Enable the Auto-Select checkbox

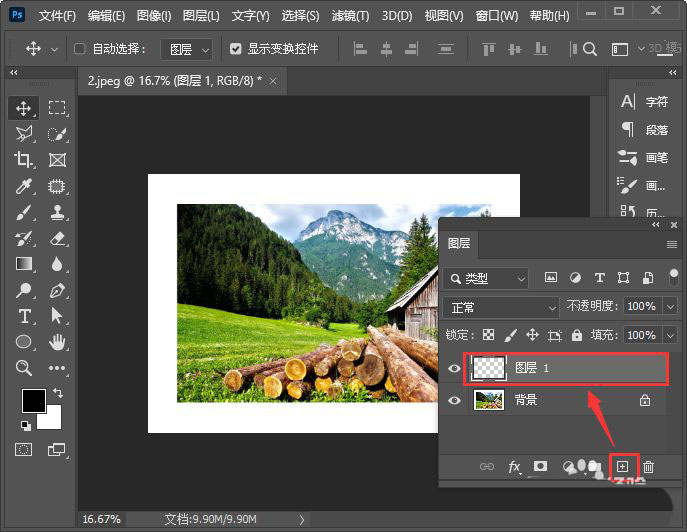79,48
